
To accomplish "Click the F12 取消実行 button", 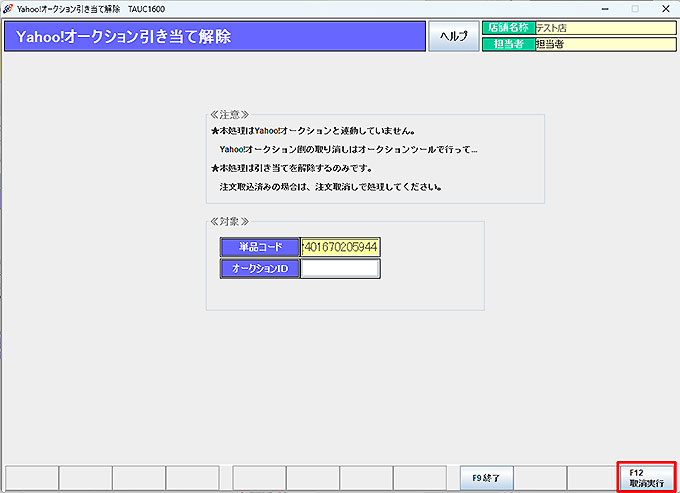I will [x=646, y=477].
